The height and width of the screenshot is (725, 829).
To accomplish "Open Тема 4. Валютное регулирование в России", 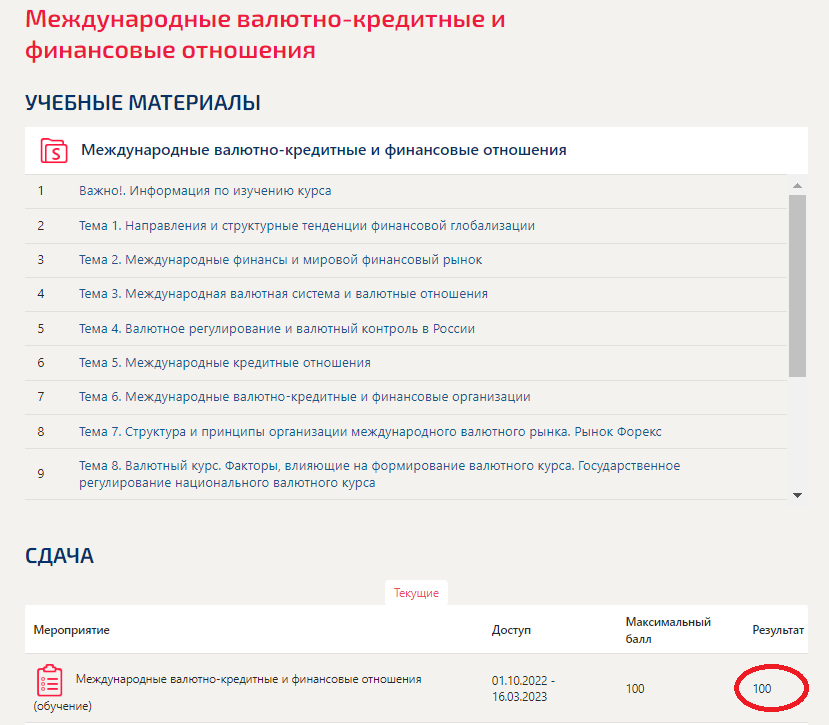I will [277, 329].
